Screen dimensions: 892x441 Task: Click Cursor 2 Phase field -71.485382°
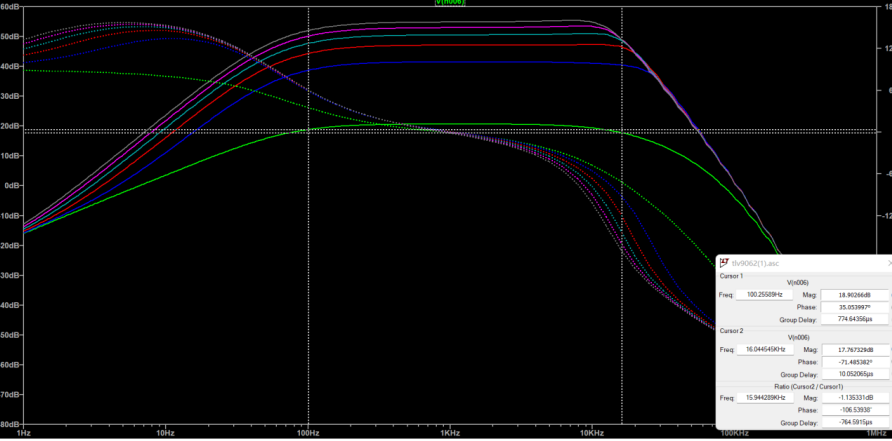click(854, 362)
